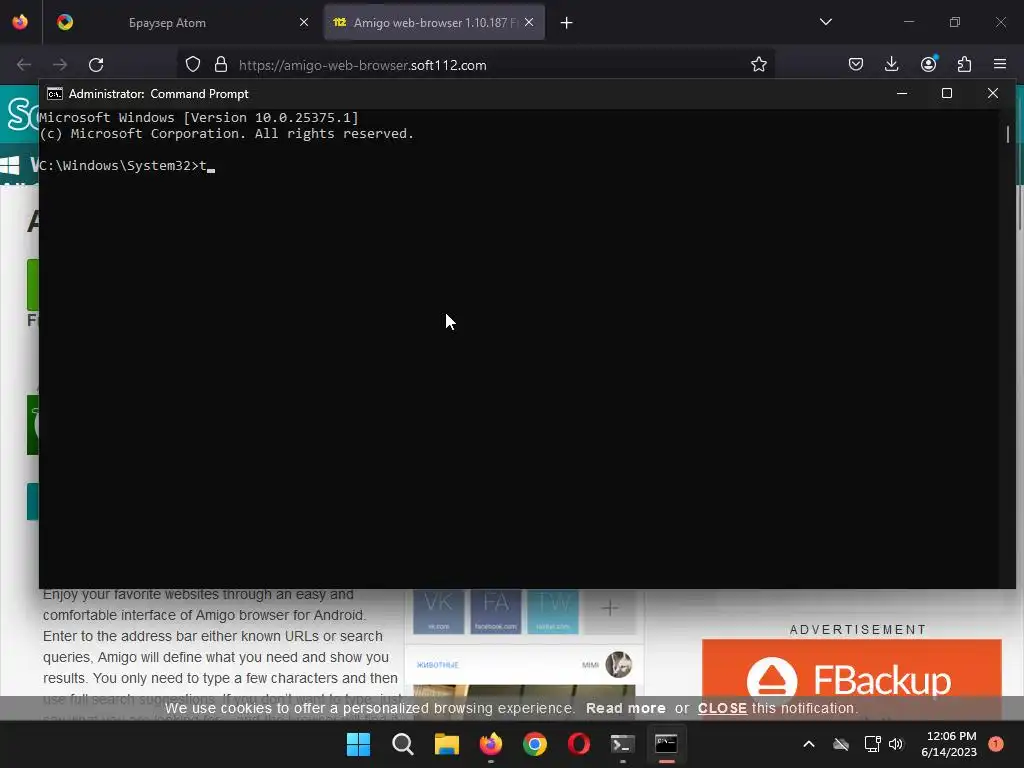
Task: Click Command Prompt taskbar icon
Action: 666,744
